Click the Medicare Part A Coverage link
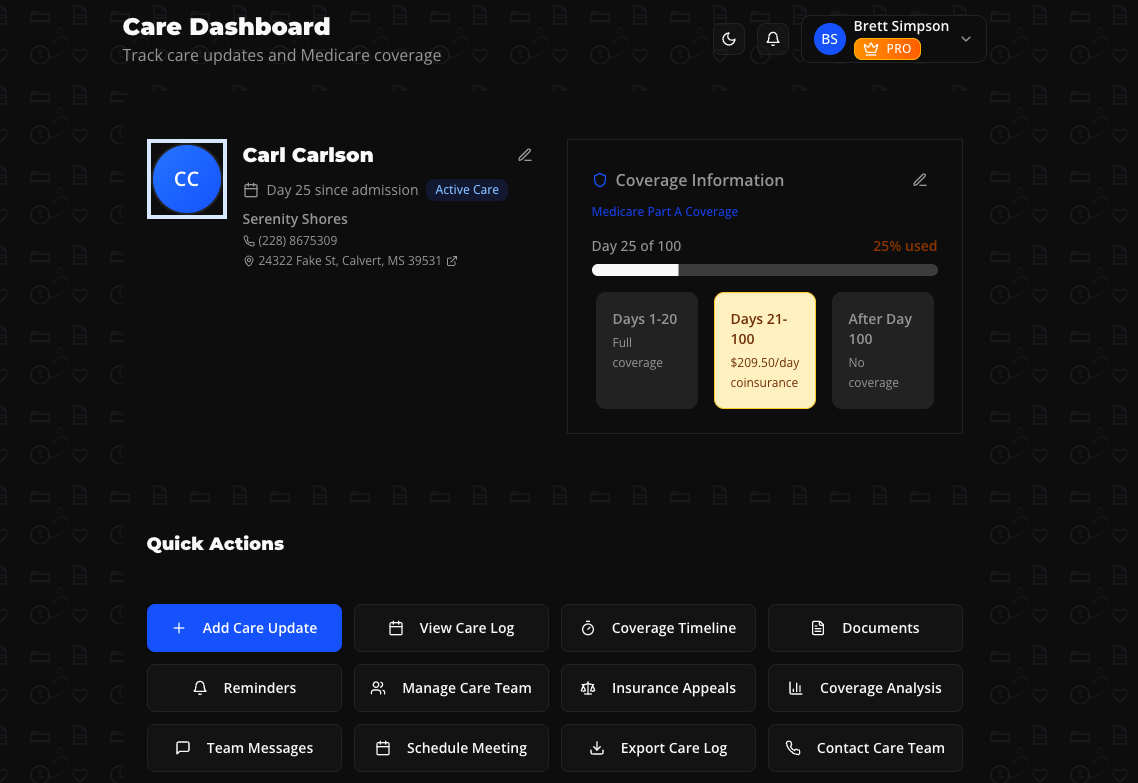Screen dimensions: 1138x783 click(664, 212)
